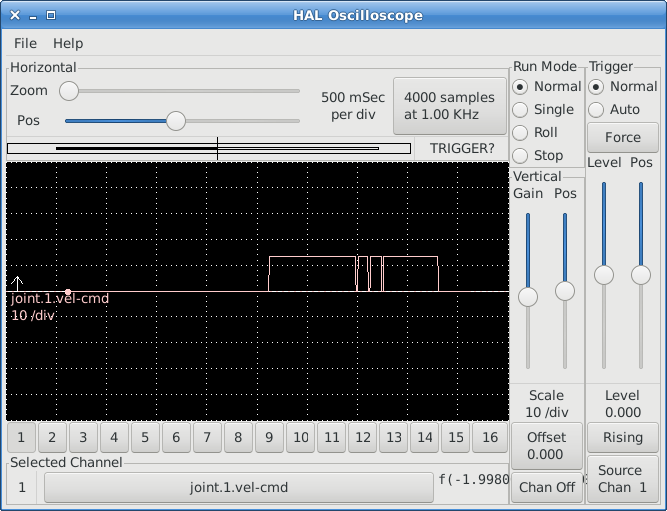Select channel 14 button

425,437
